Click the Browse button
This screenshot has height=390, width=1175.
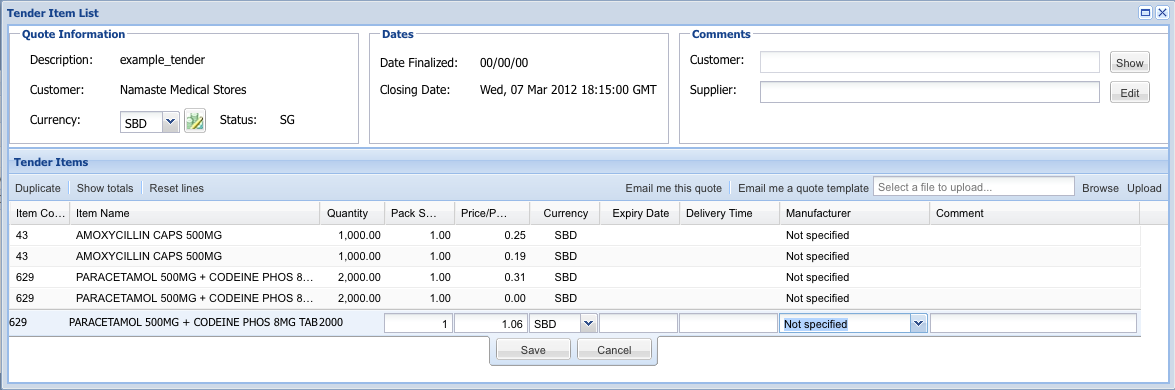[x=1100, y=188]
